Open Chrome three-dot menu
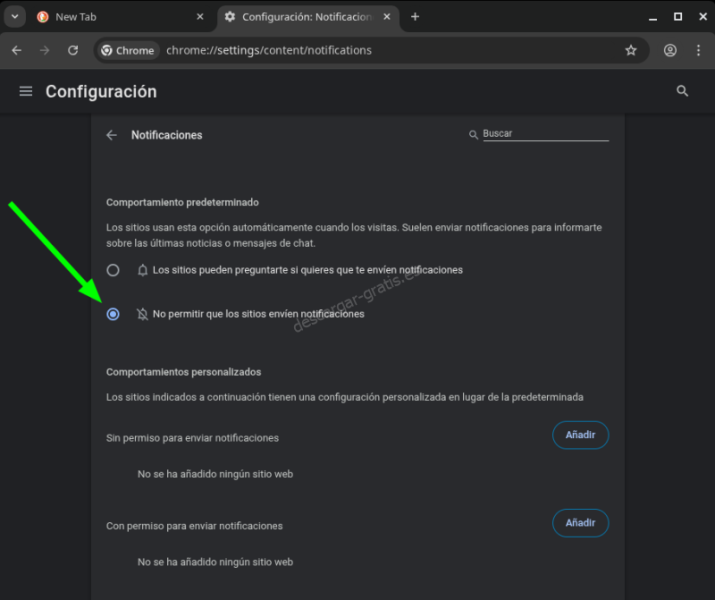 [x=699, y=50]
